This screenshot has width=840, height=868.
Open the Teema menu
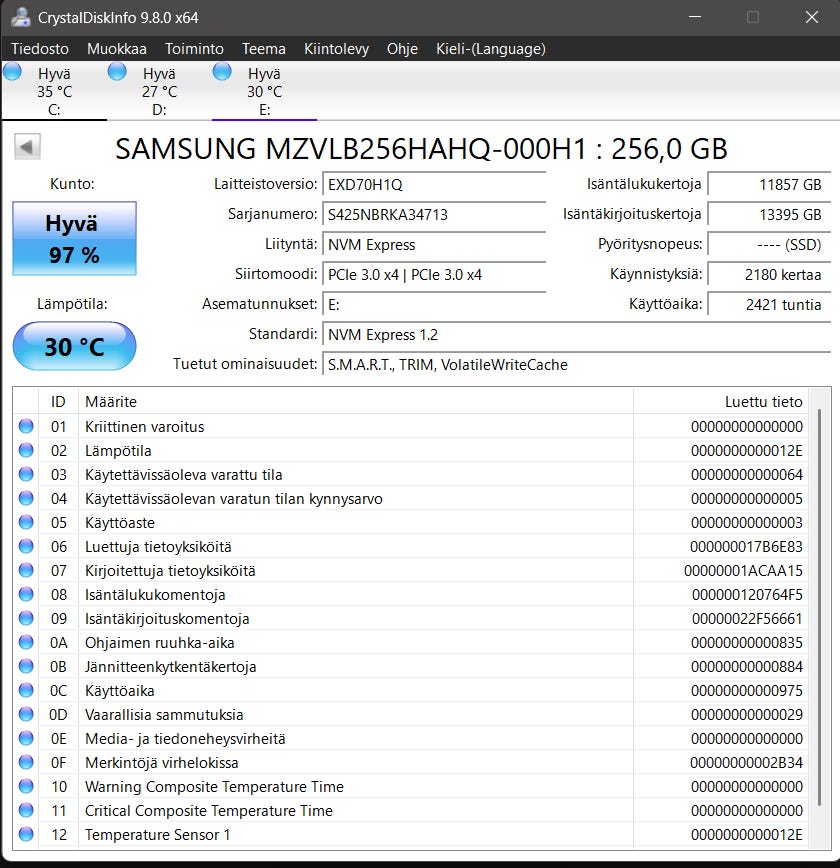pyautogui.click(x=263, y=49)
